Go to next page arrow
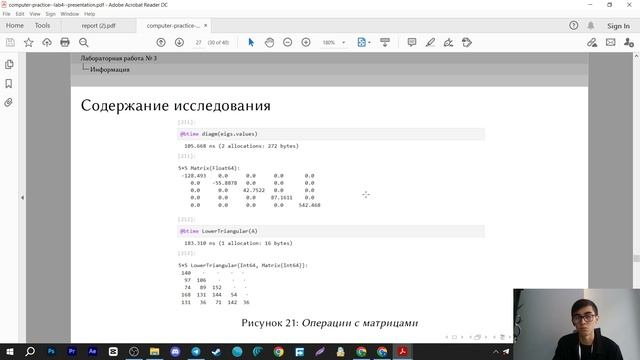 tap(179, 42)
